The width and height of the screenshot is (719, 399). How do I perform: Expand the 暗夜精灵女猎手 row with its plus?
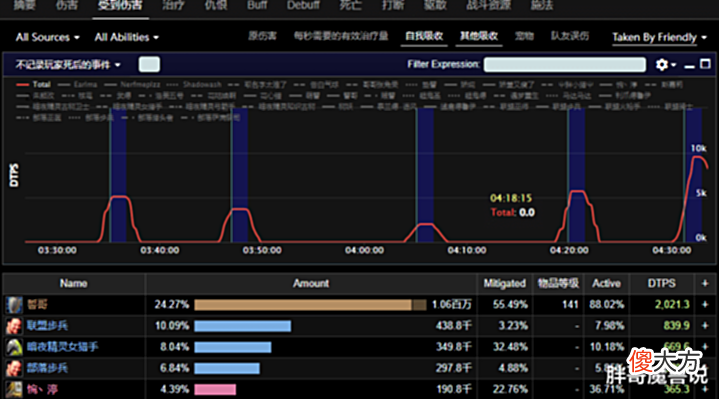tap(705, 347)
